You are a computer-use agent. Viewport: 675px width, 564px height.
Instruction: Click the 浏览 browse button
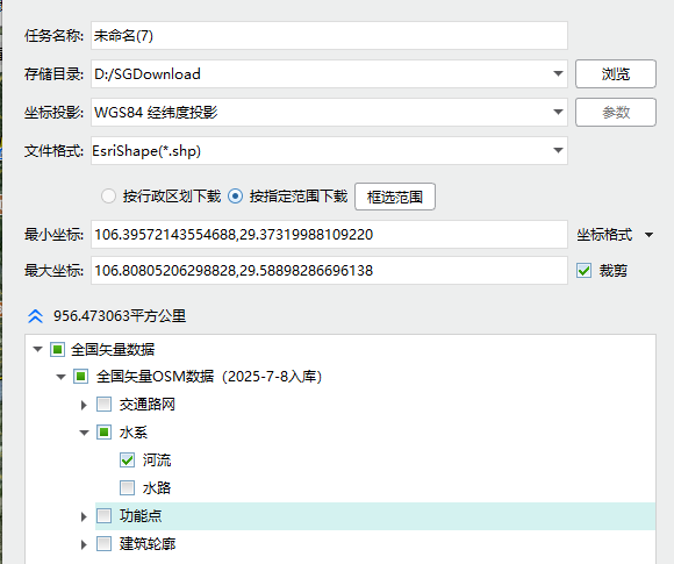[615, 74]
